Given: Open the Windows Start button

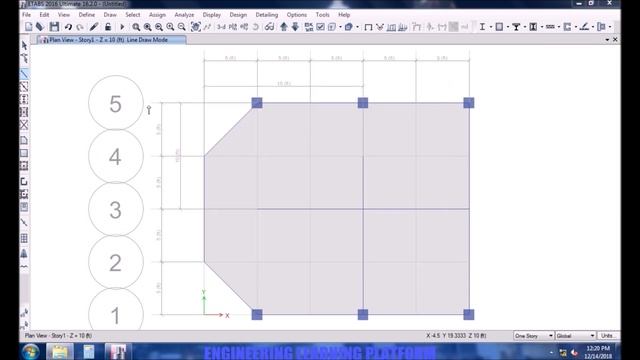Looking at the screenshot, I should click(31, 352).
